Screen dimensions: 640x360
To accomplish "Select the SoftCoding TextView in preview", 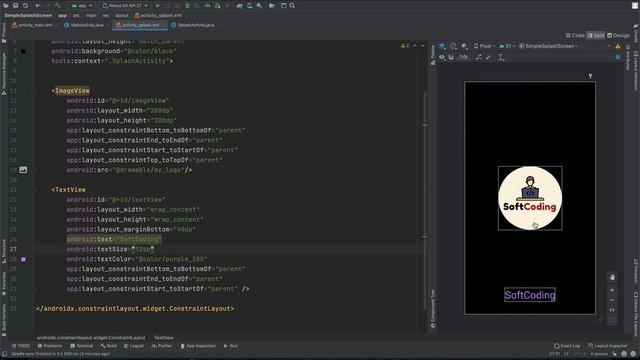I will (530, 295).
